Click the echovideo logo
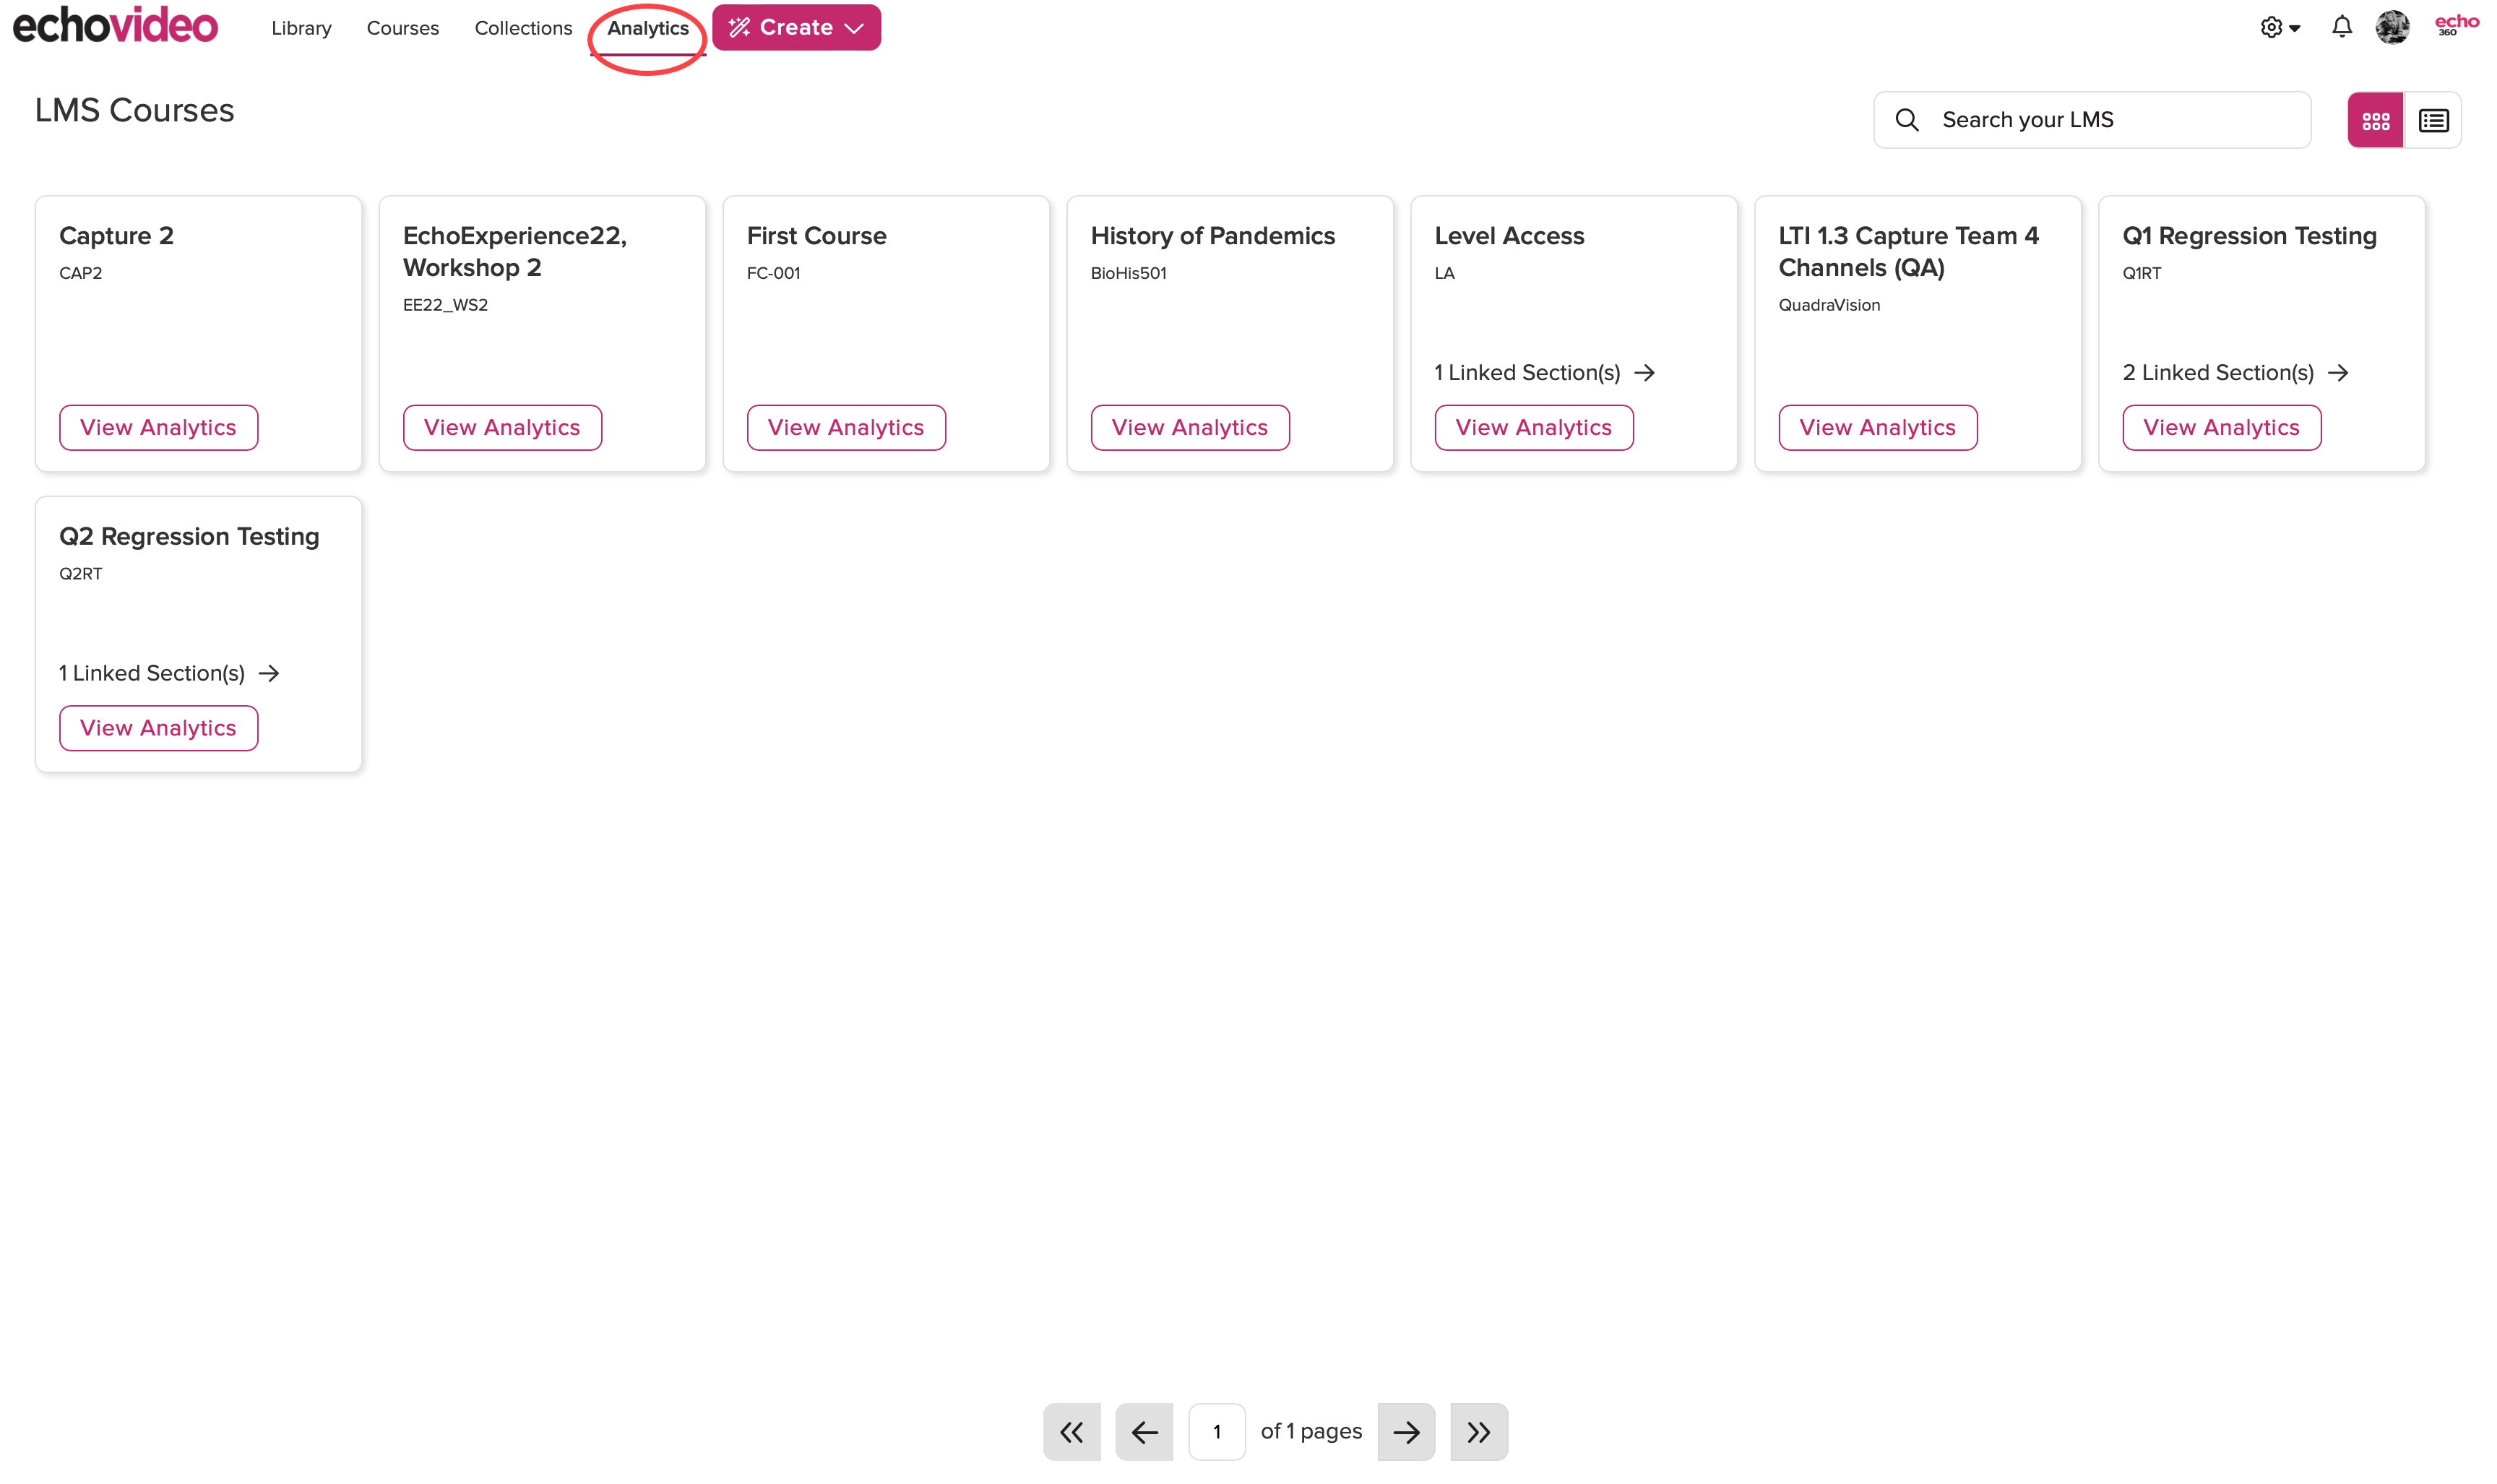 click(114, 25)
